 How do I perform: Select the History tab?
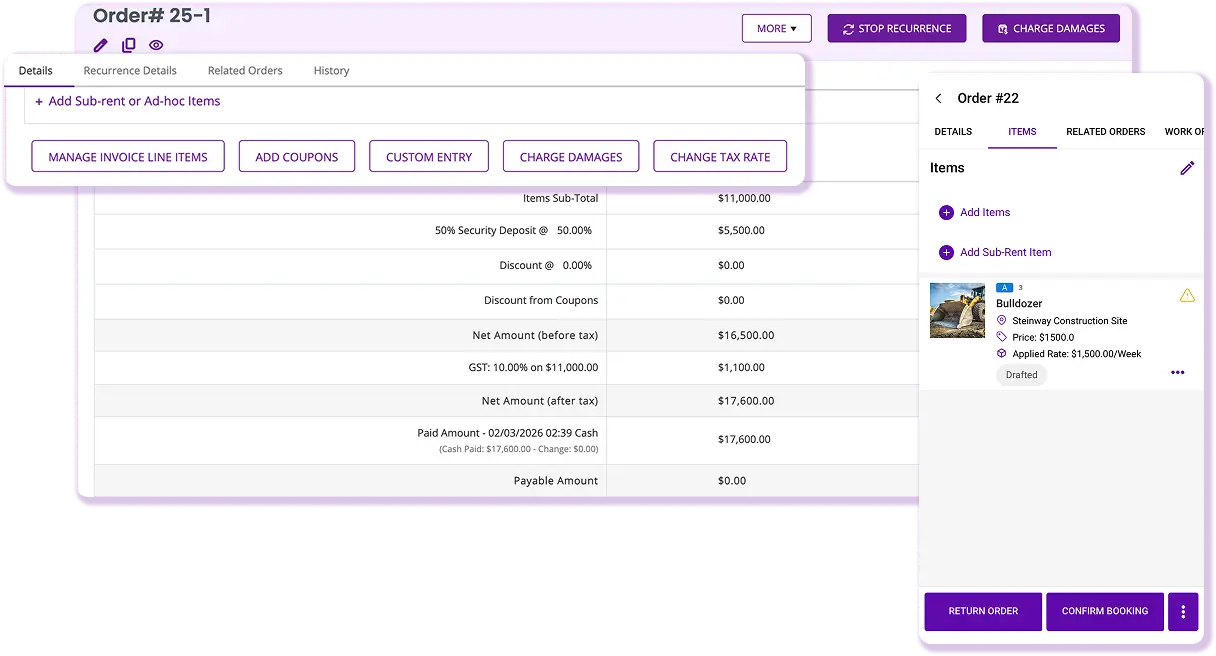331,71
